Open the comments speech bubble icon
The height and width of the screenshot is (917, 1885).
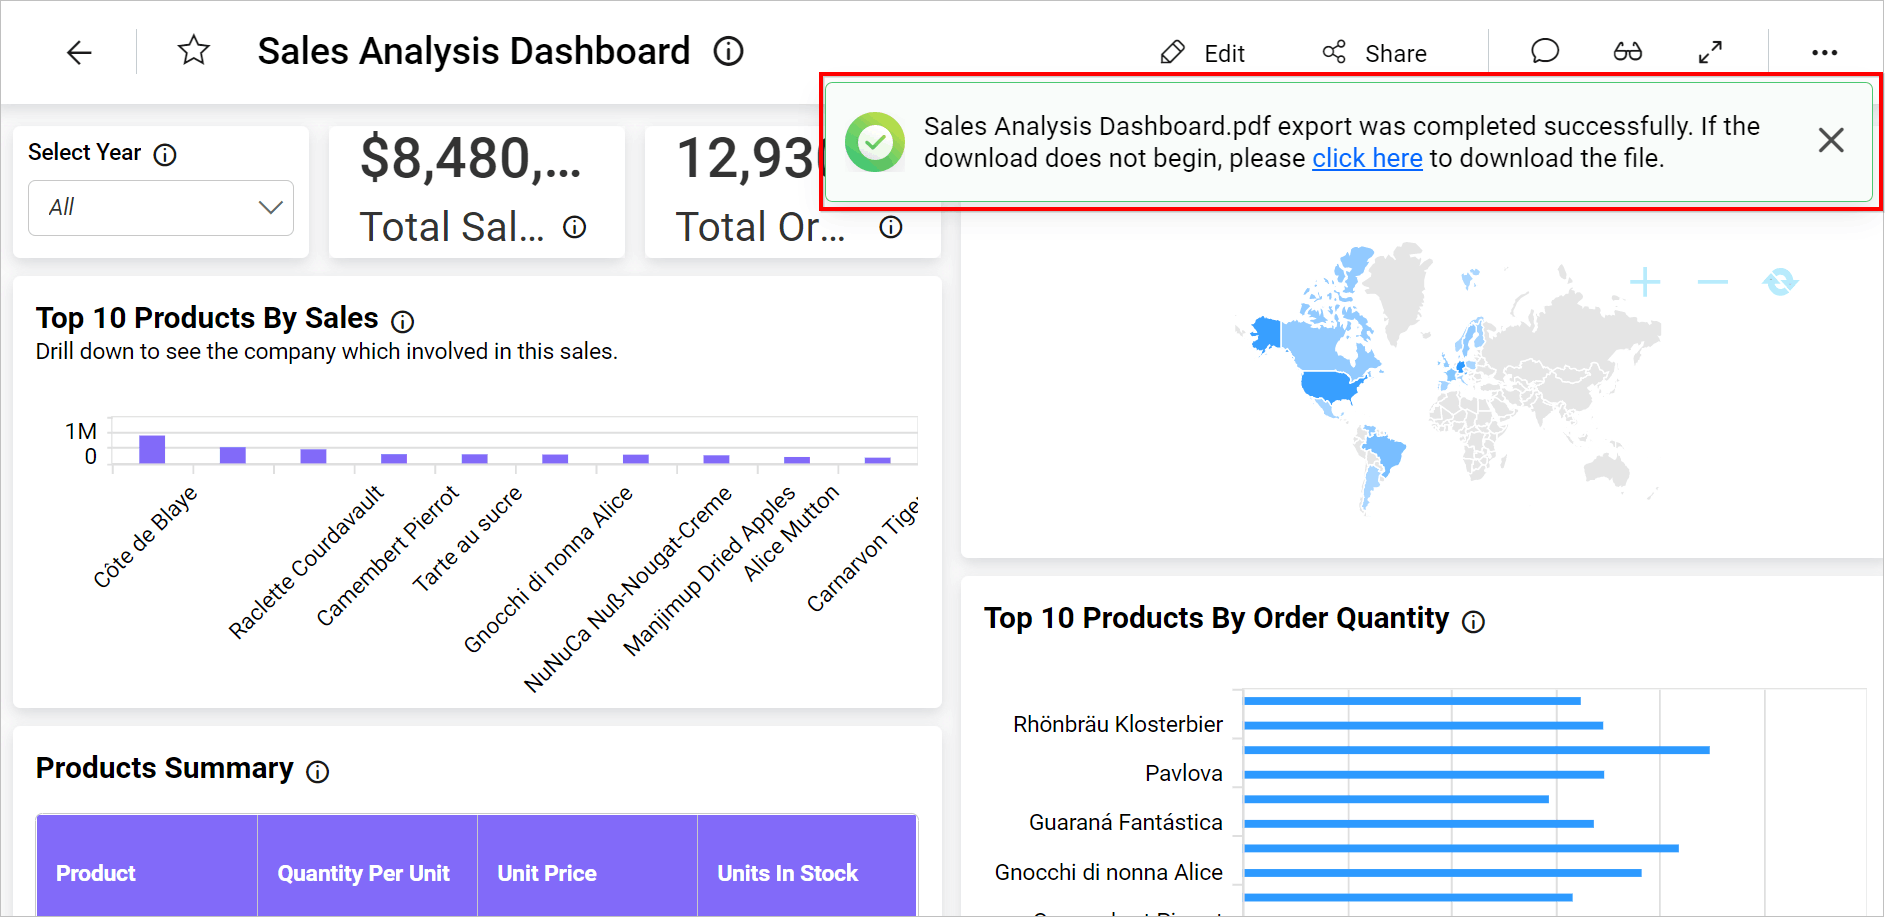click(1544, 51)
